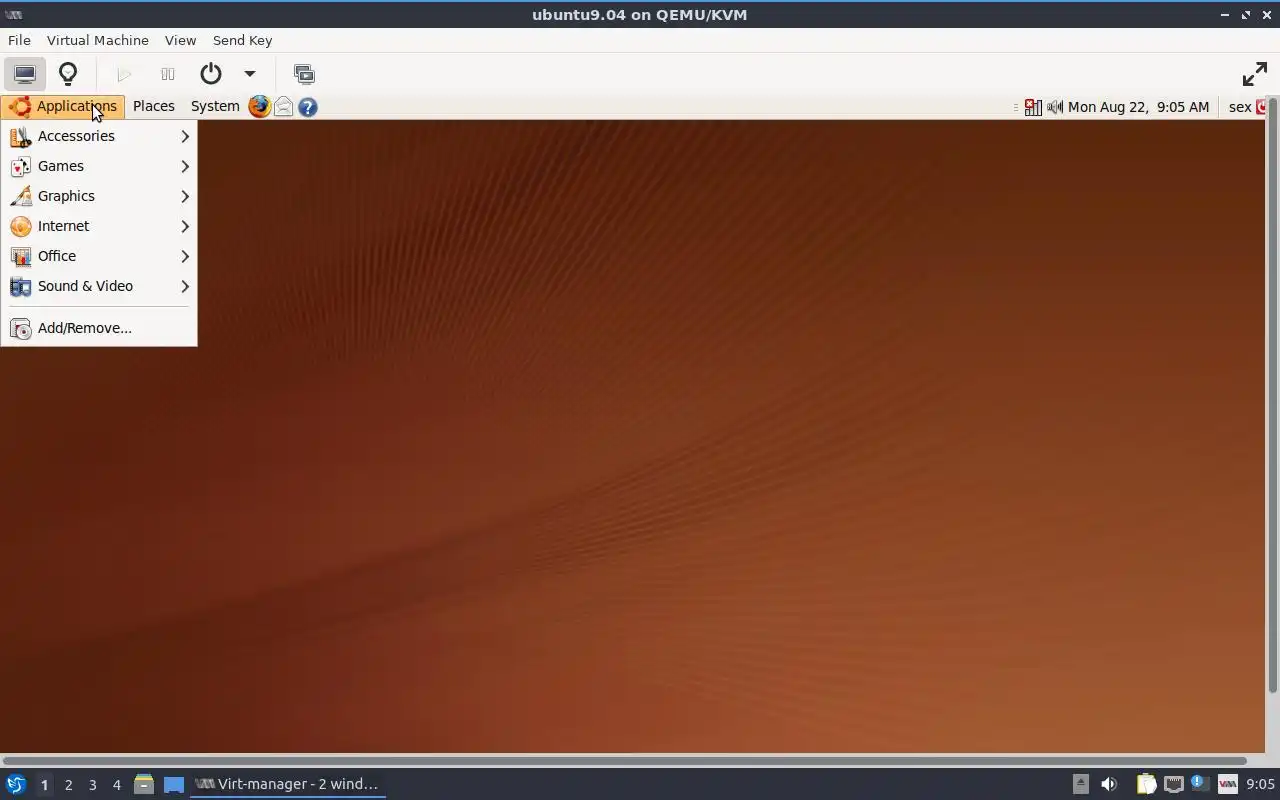Open the mail launcher in guest panel
The image size is (1280, 800).
tap(284, 106)
